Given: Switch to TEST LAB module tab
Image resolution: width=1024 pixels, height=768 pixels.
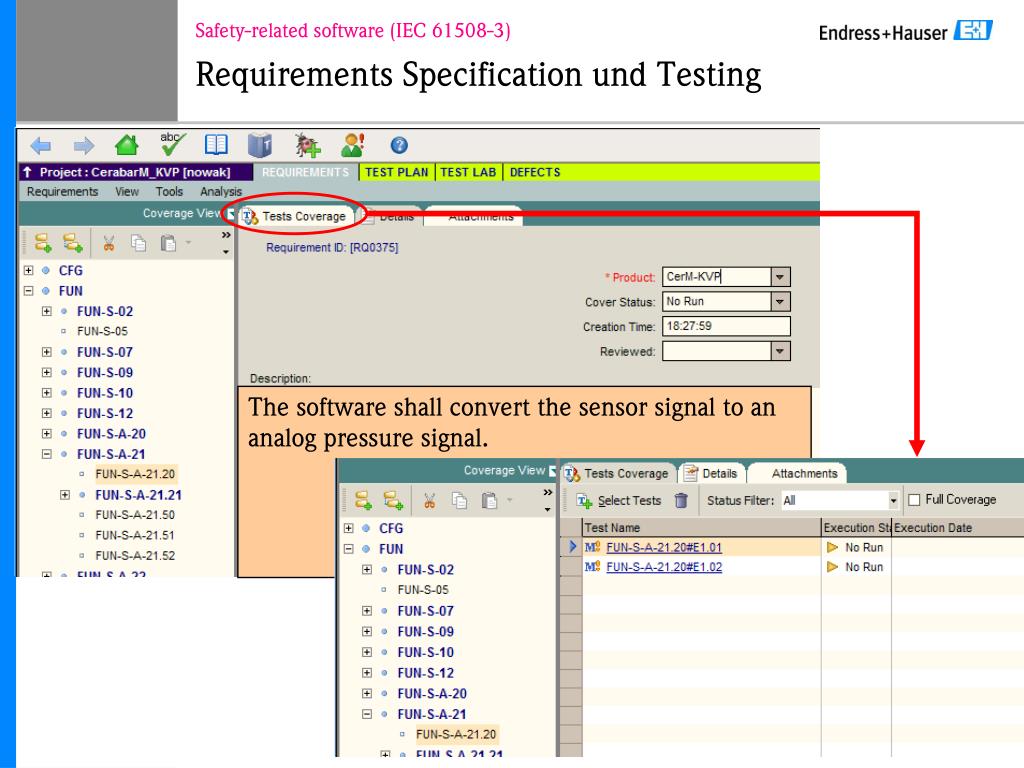Looking at the screenshot, I should (x=468, y=172).
